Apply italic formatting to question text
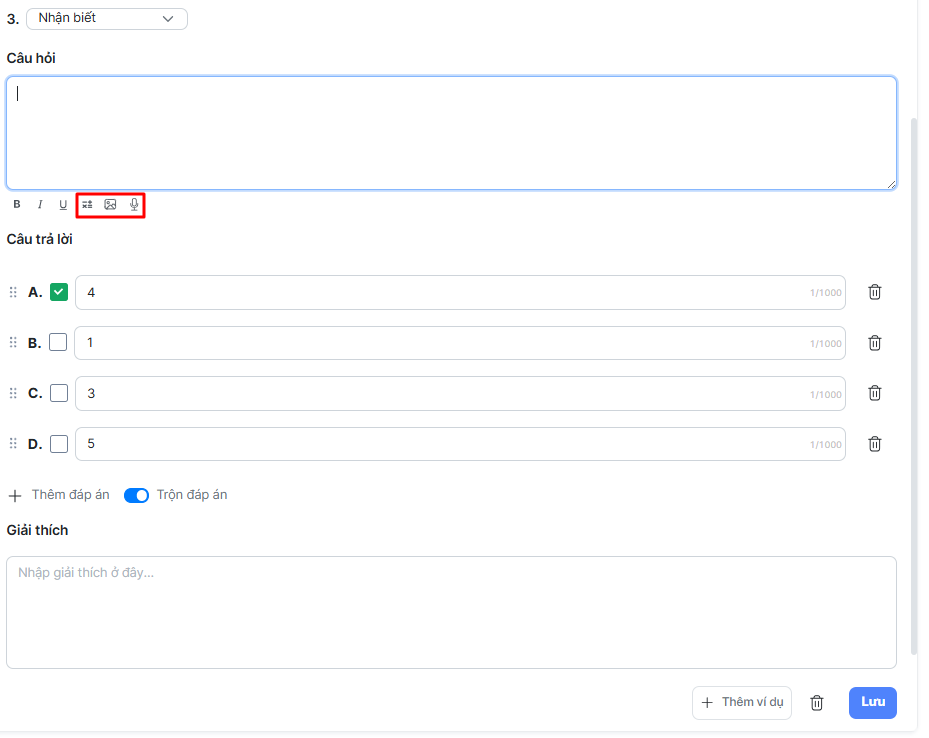The image size is (929, 738). coord(40,205)
